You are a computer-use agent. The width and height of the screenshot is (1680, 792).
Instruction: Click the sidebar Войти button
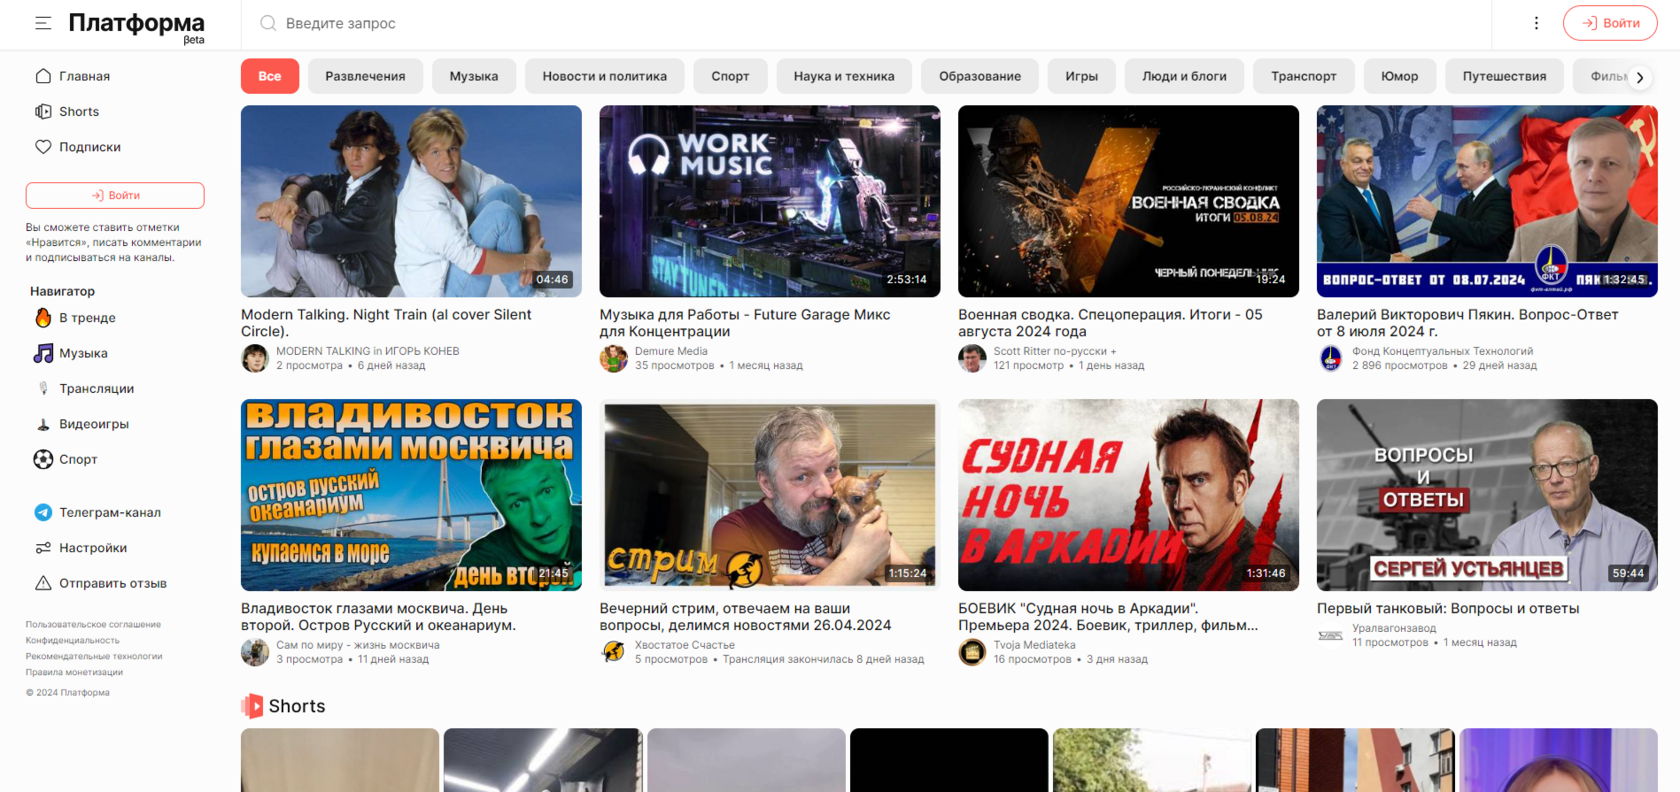click(x=115, y=195)
